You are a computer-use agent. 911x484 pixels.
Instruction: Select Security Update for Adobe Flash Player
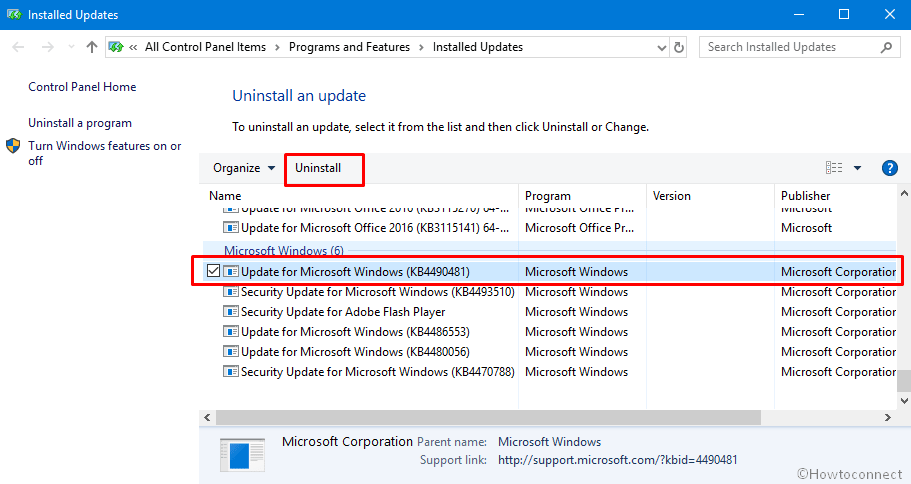(343, 312)
